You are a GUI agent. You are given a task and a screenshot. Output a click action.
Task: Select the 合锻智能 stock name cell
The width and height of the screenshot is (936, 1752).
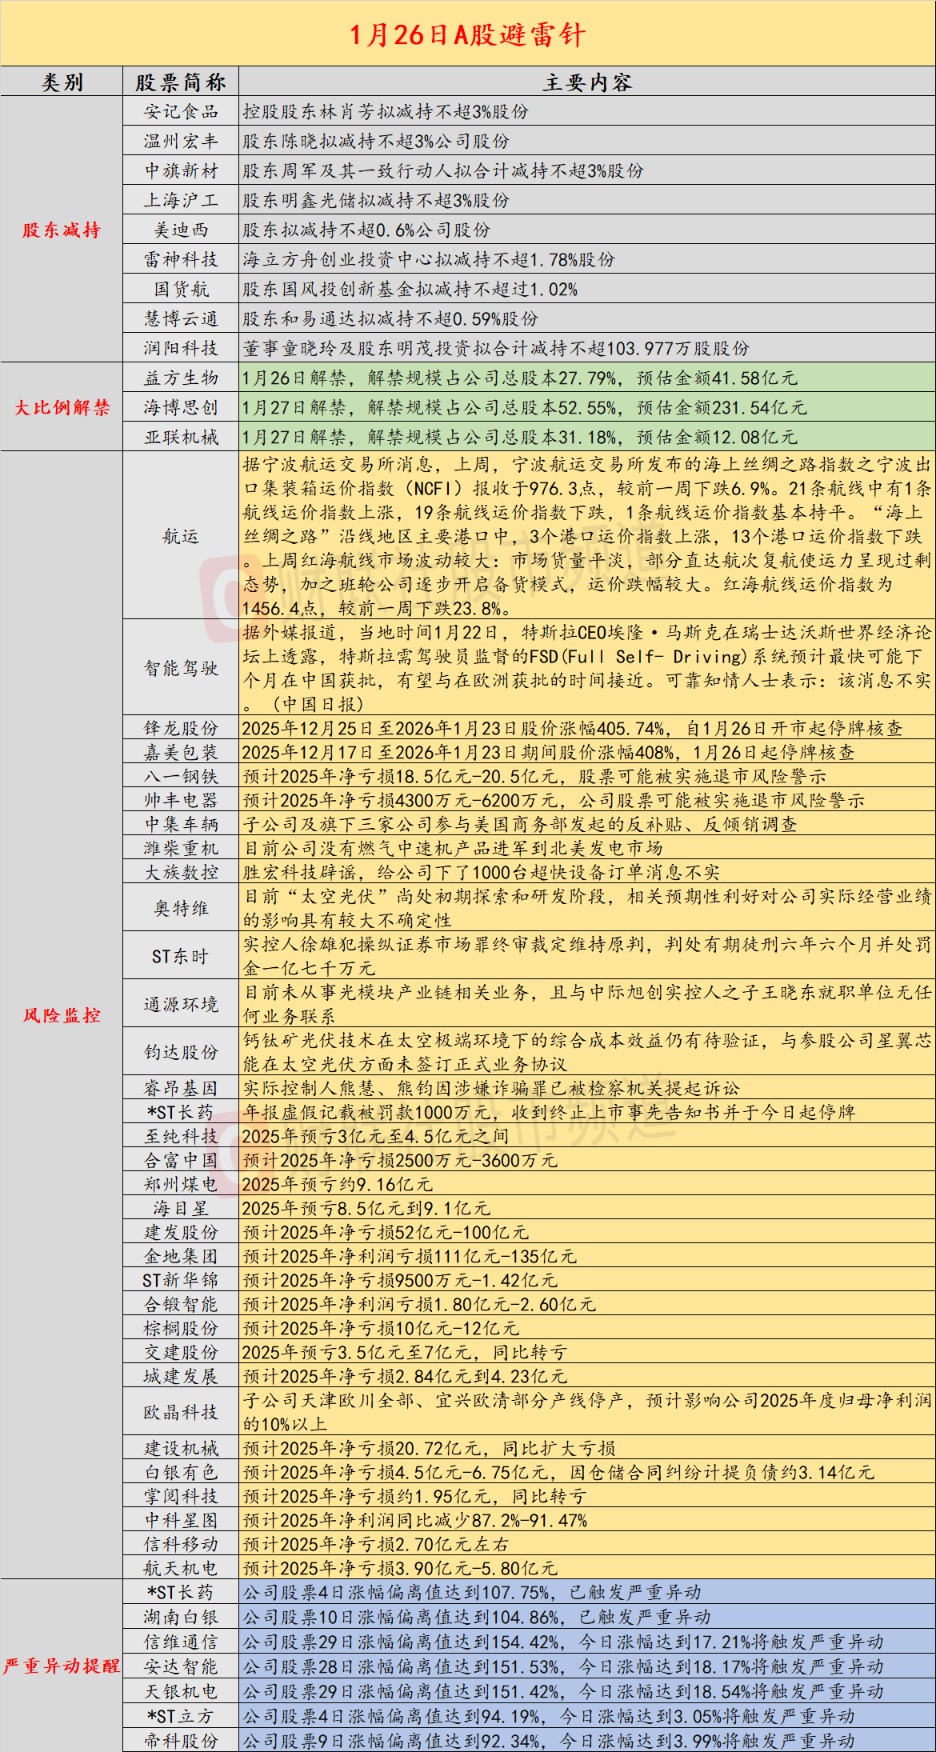(x=180, y=1304)
